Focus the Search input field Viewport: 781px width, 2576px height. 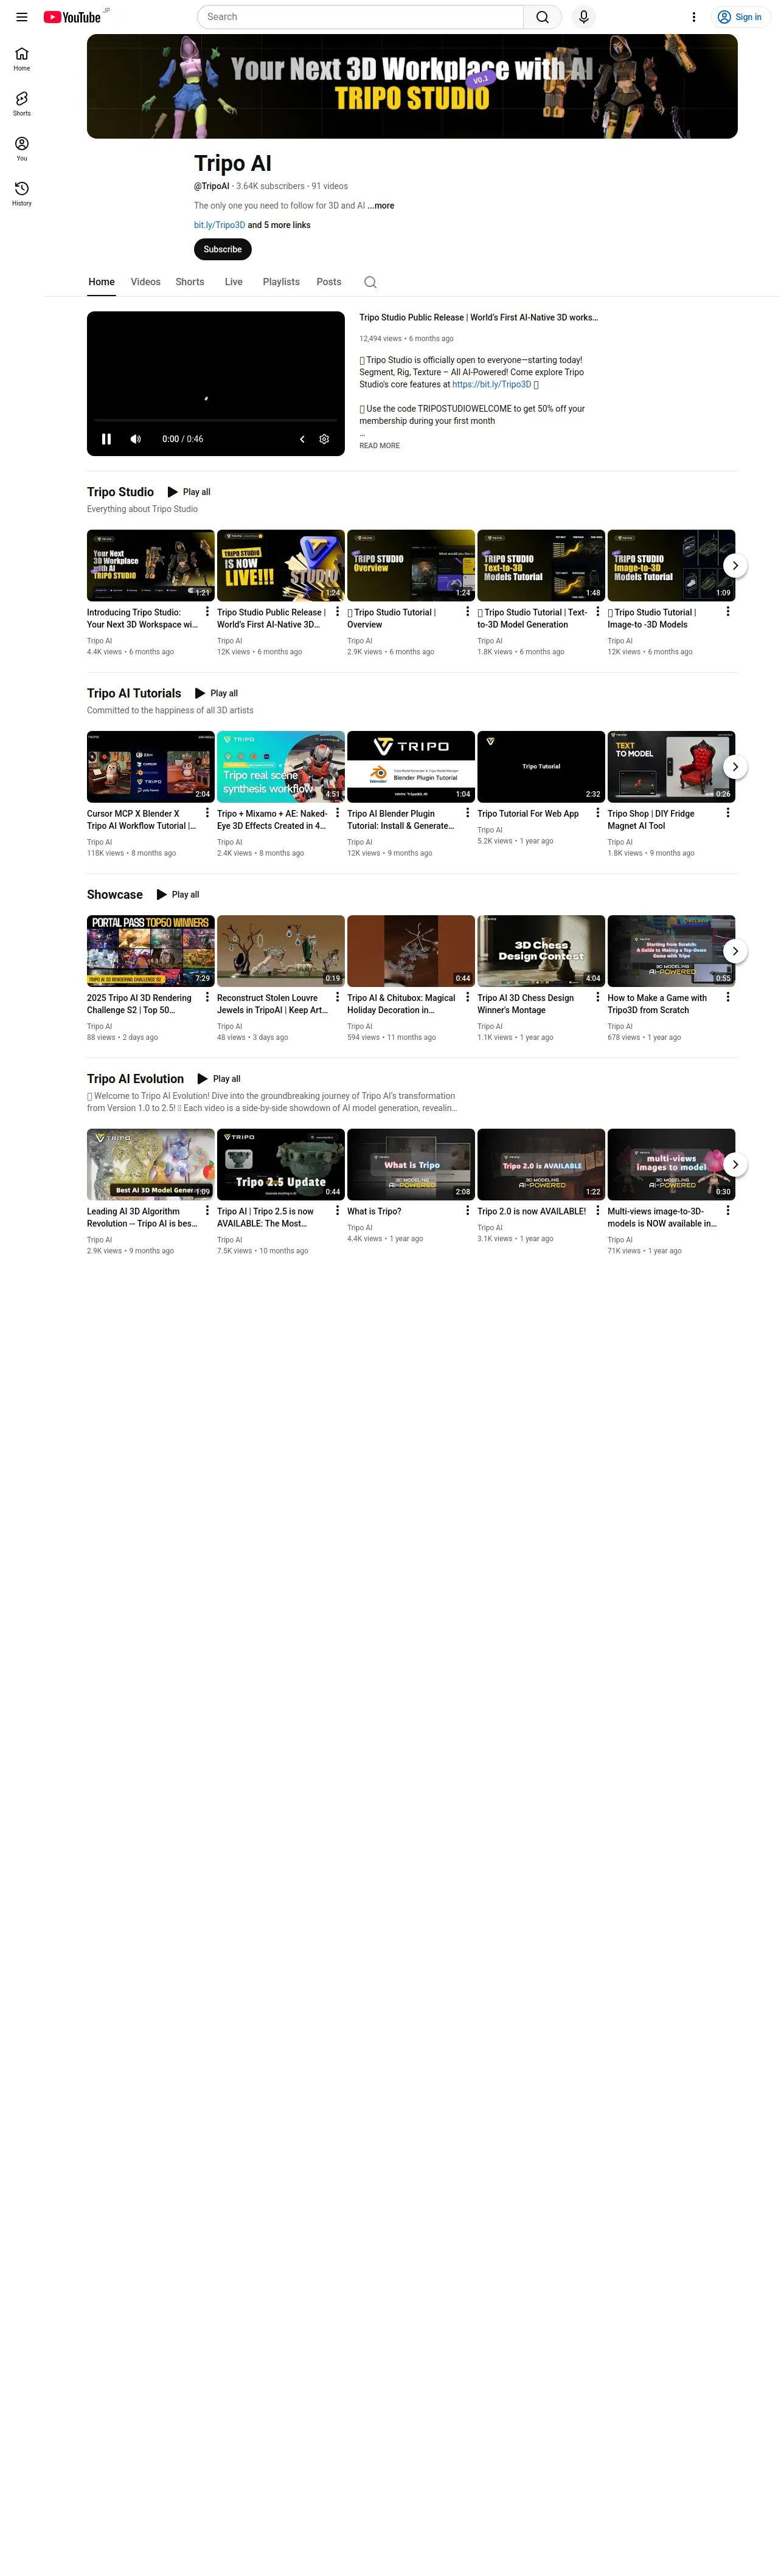point(360,17)
